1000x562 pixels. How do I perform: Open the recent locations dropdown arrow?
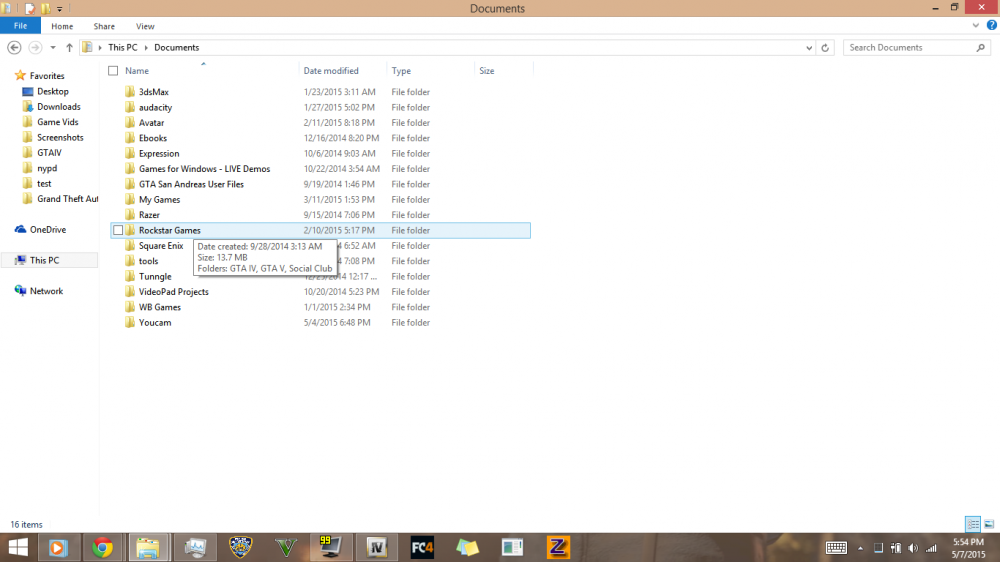click(53, 47)
